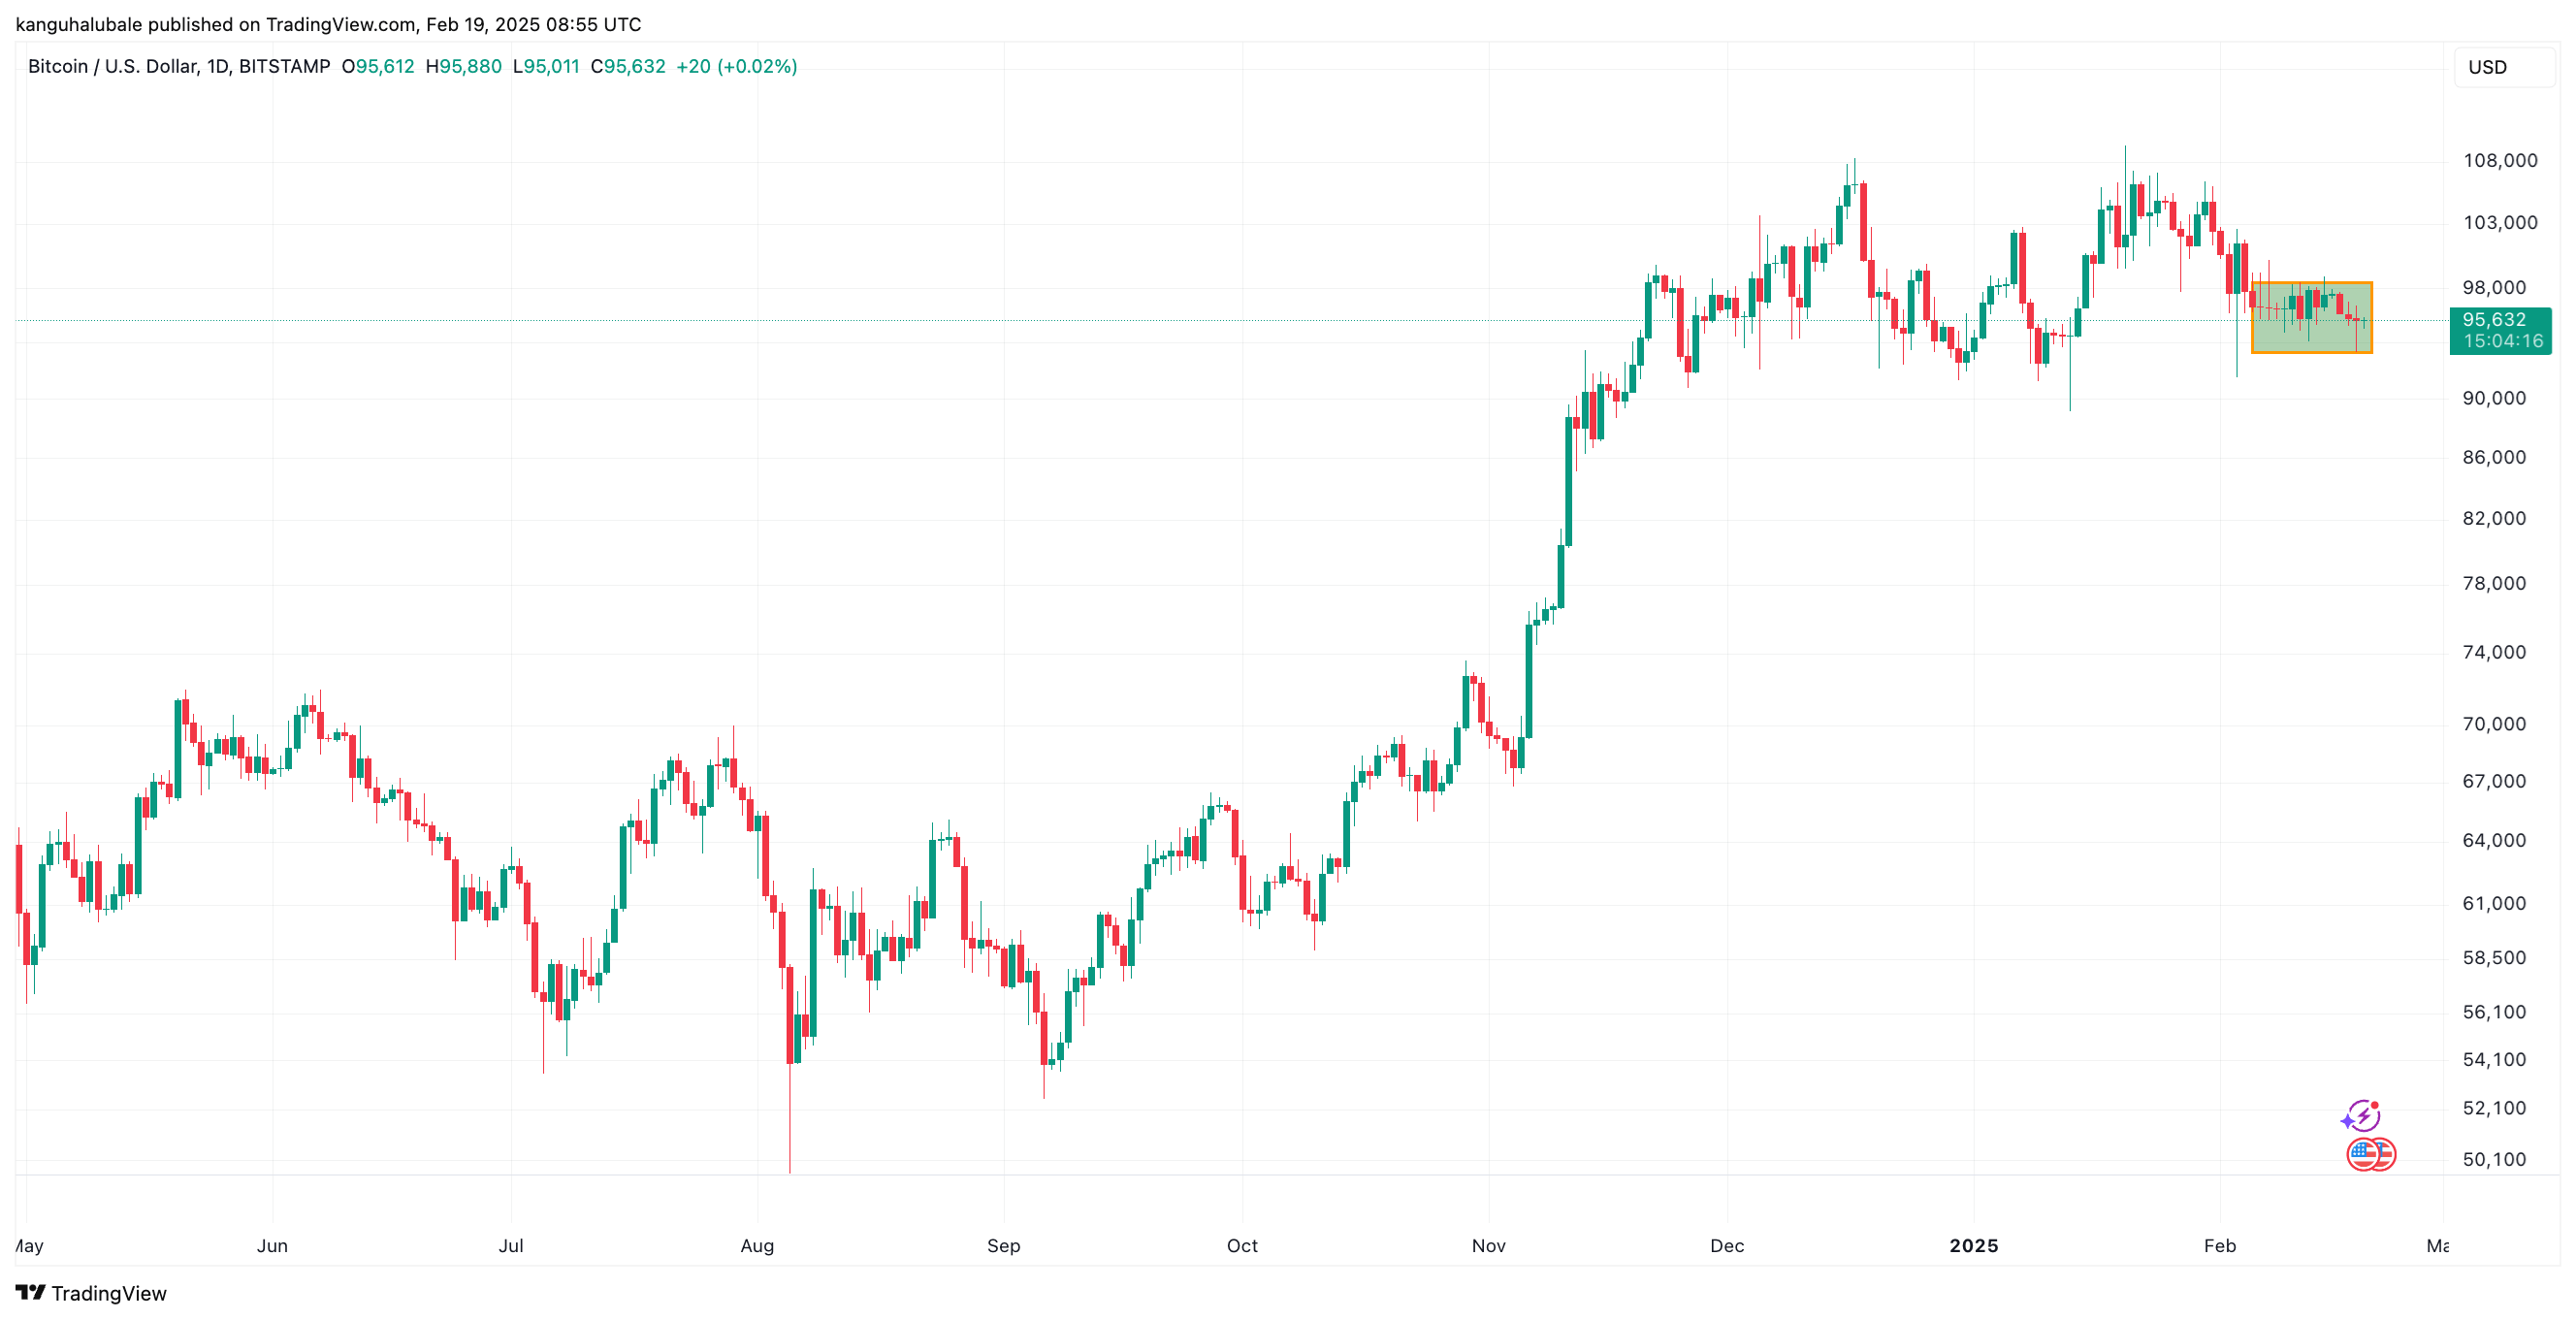Click the 108,000 price scale label
Viewport: 2576px width, 1320px height.
click(x=2499, y=161)
